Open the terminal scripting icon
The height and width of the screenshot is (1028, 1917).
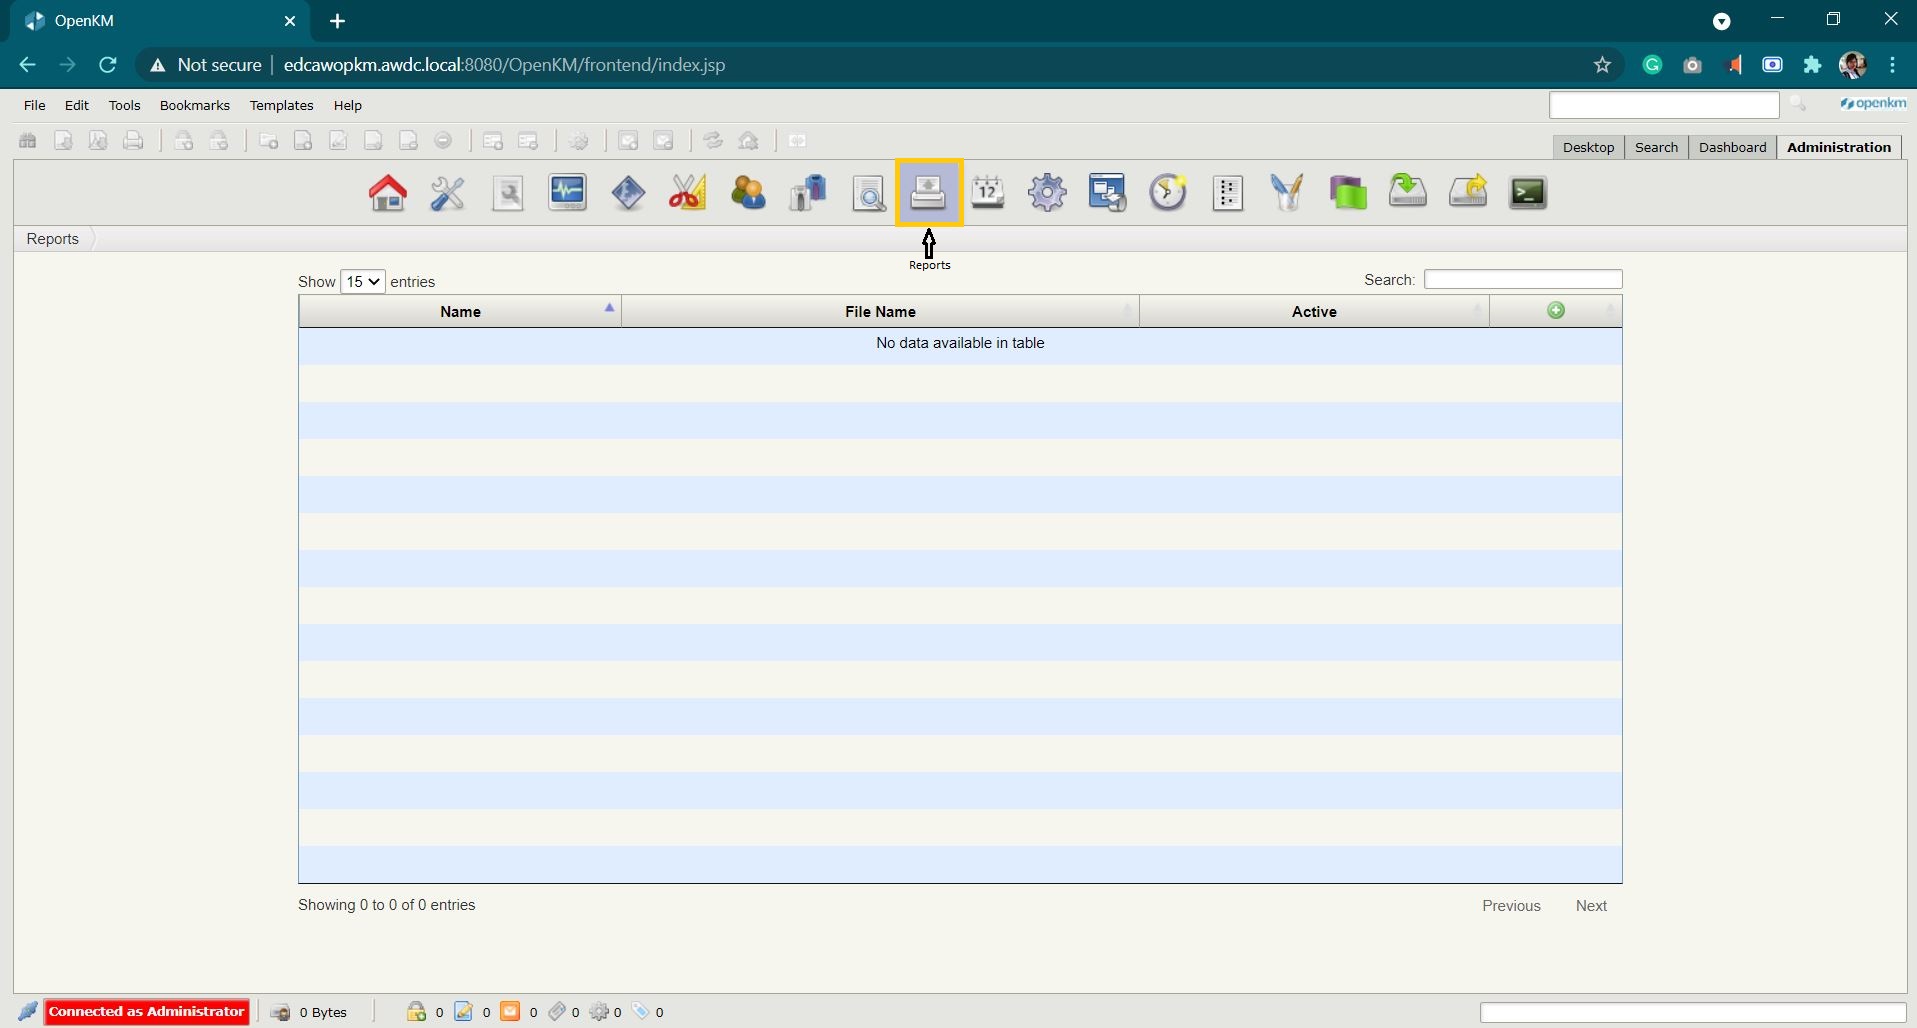coord(1528,192)
